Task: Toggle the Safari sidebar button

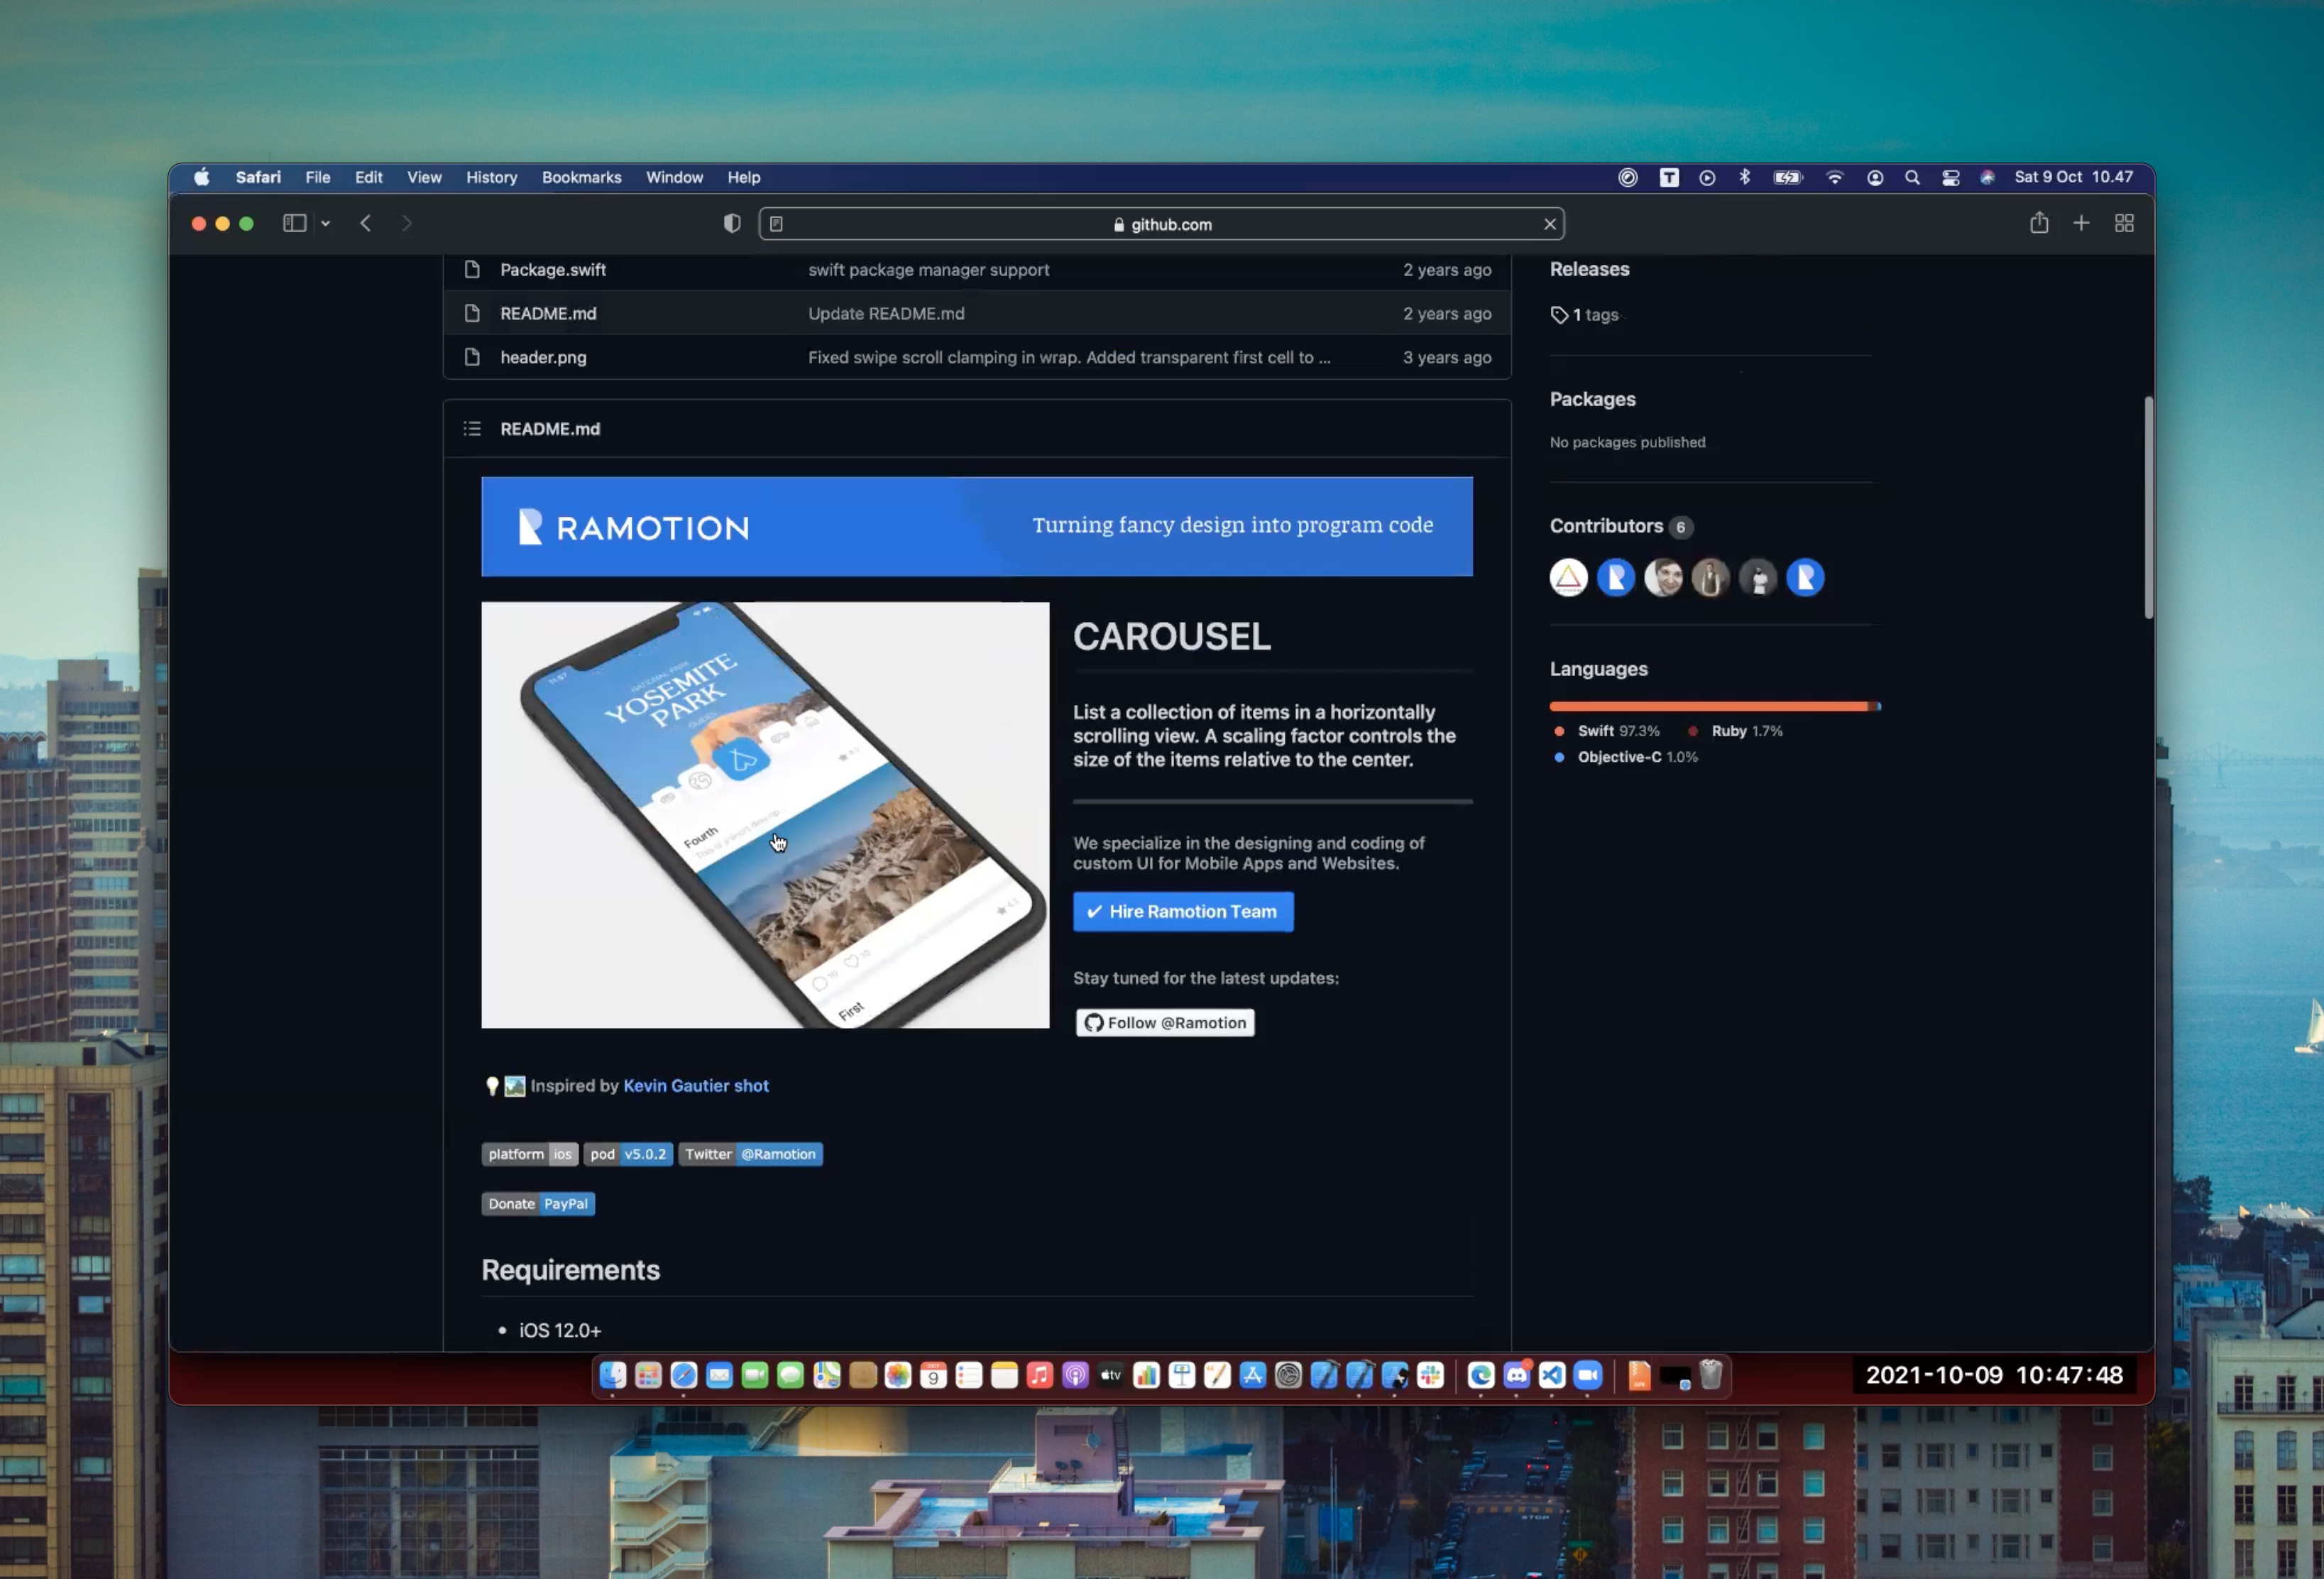Action: [x=294, y=223]
